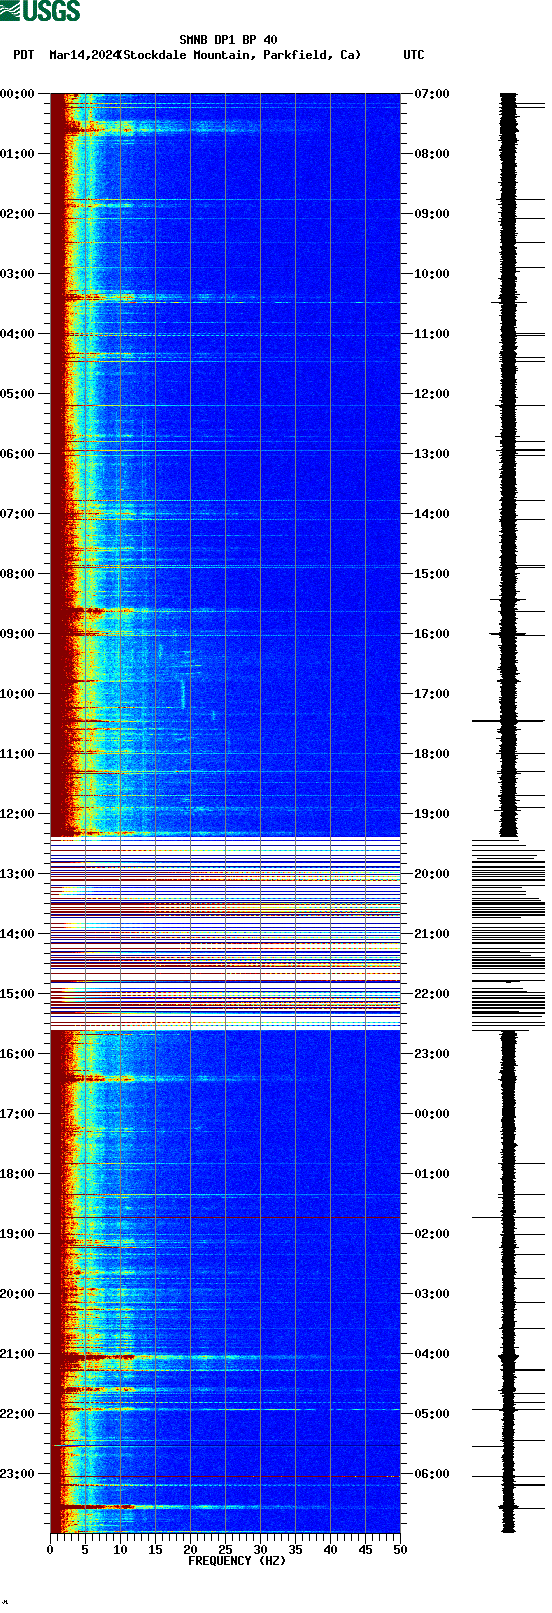The height and width of the screenshot is (1613, 552).
Task: Click the Mar14,2024 date text
Action: tap(83, 55)
